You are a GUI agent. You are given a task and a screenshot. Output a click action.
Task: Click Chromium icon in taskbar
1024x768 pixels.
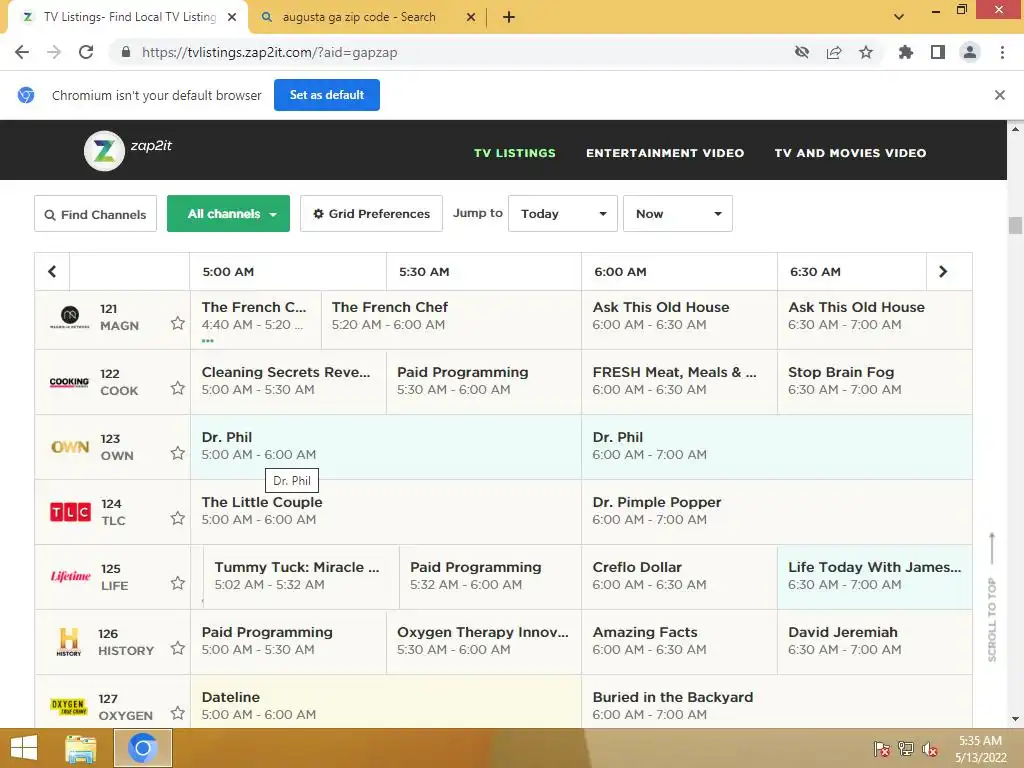(x=143, y=748)
